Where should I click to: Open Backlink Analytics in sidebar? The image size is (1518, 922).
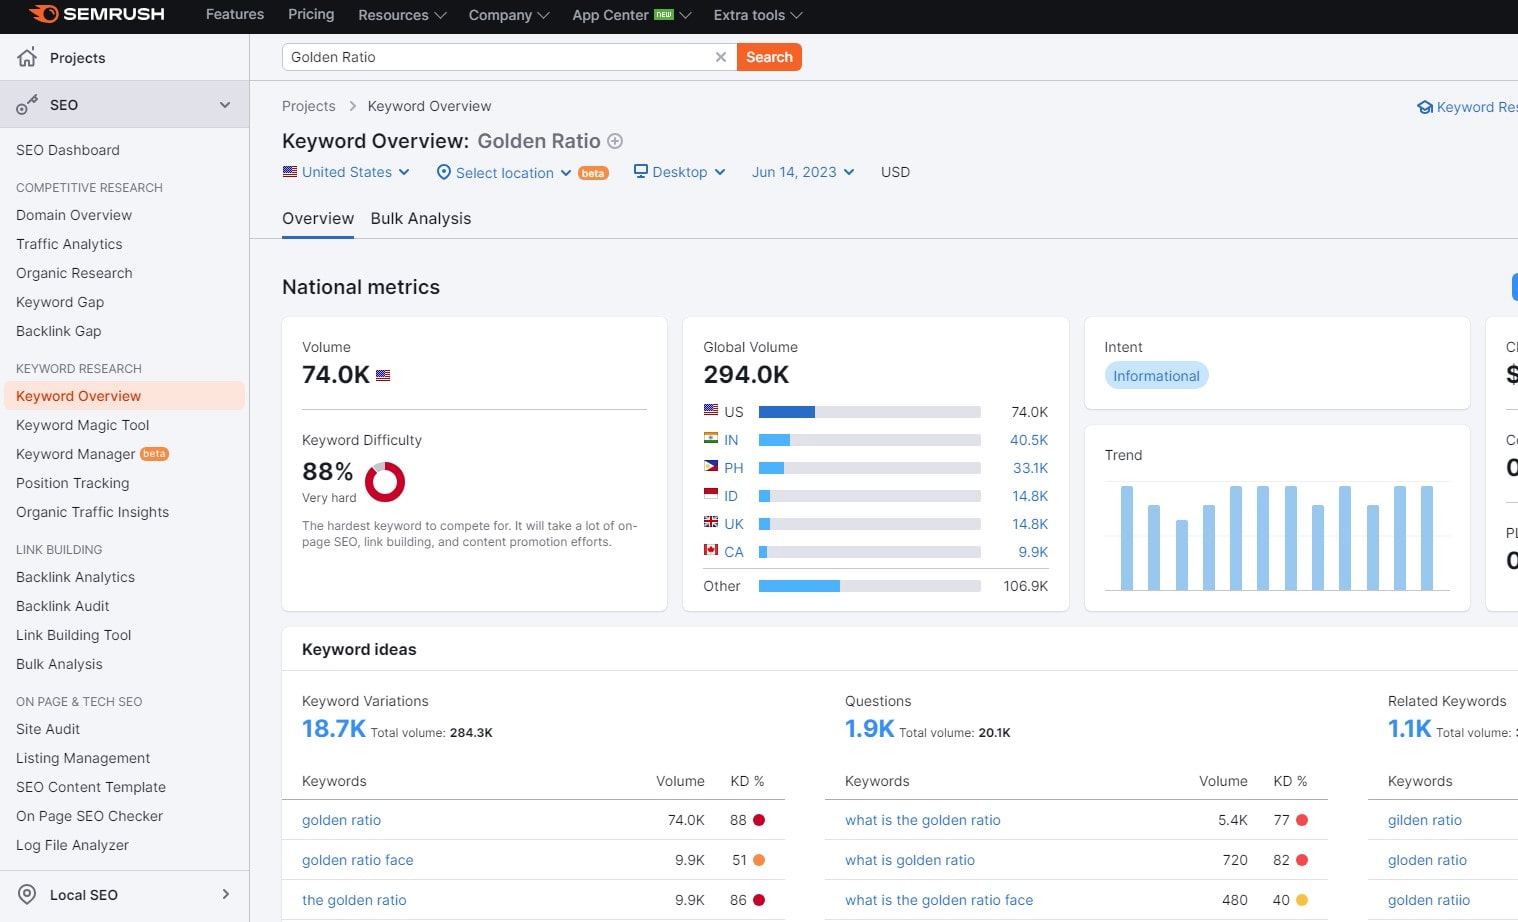75,577
